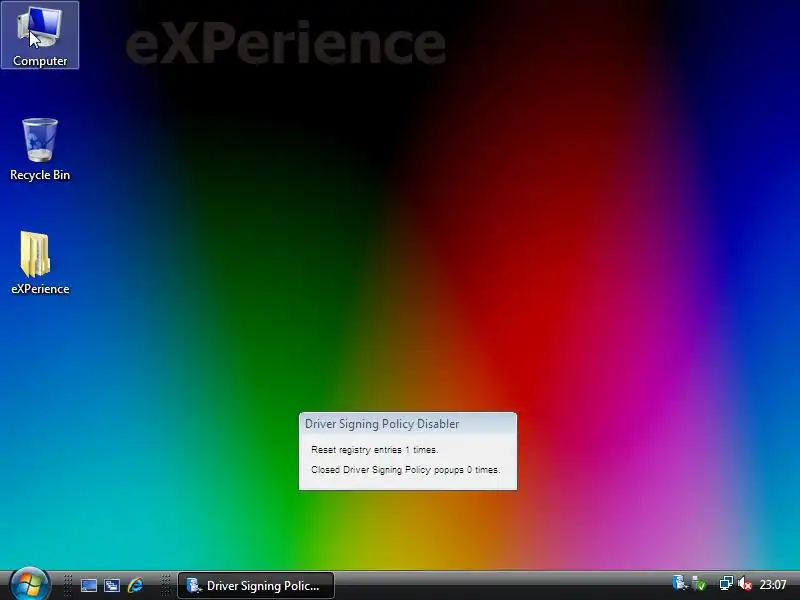Click the Quick Launch toolbar grip handle
Image resolution: width=800 pixels, height=600 pixels.
[x=68, y=585]
